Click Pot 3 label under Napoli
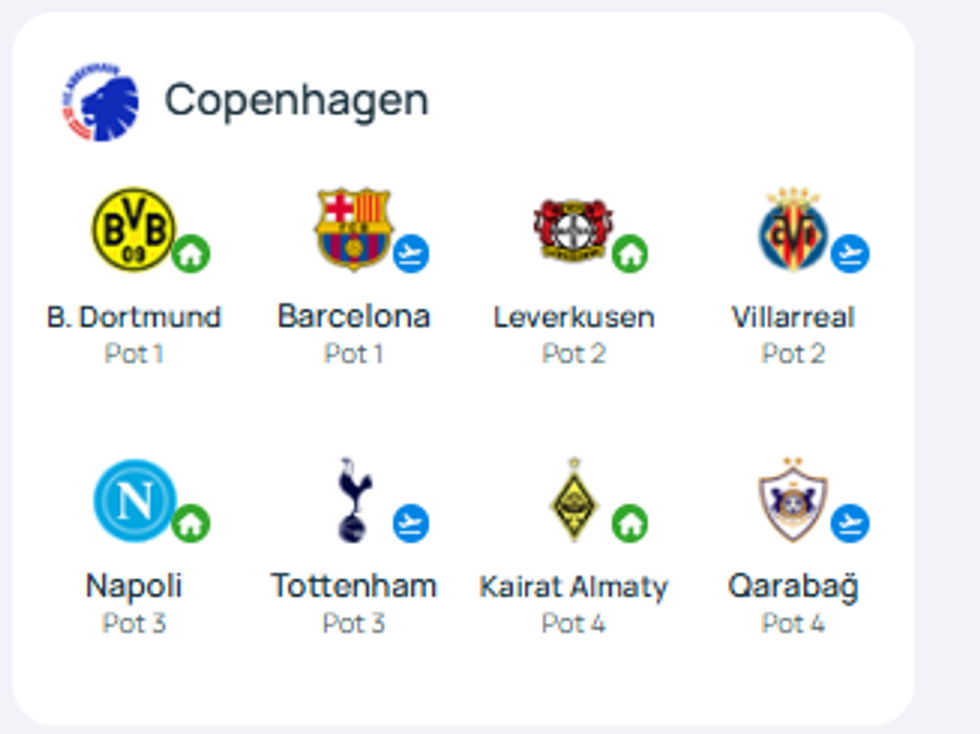980x734 pixels. (x=134, y=623)
